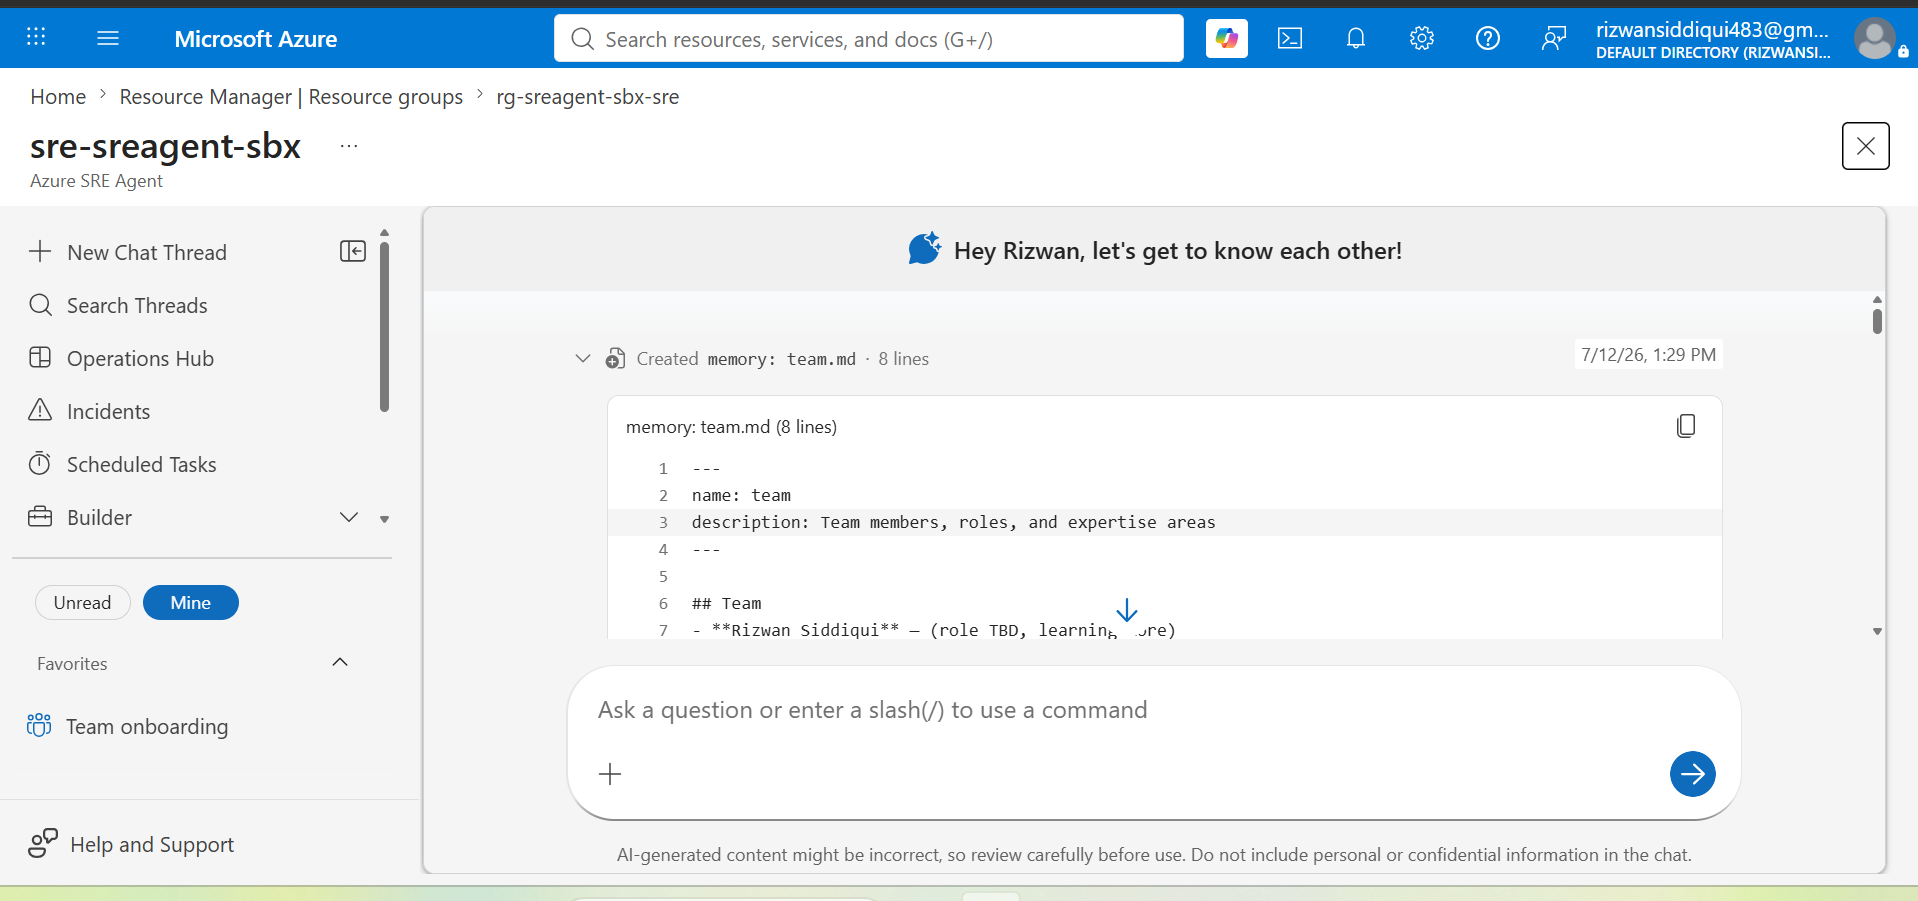Copy the team.md memory contents
The width and height of the screenshot is (1918, 901).
pyautogui.click(x=1686, y=426)
